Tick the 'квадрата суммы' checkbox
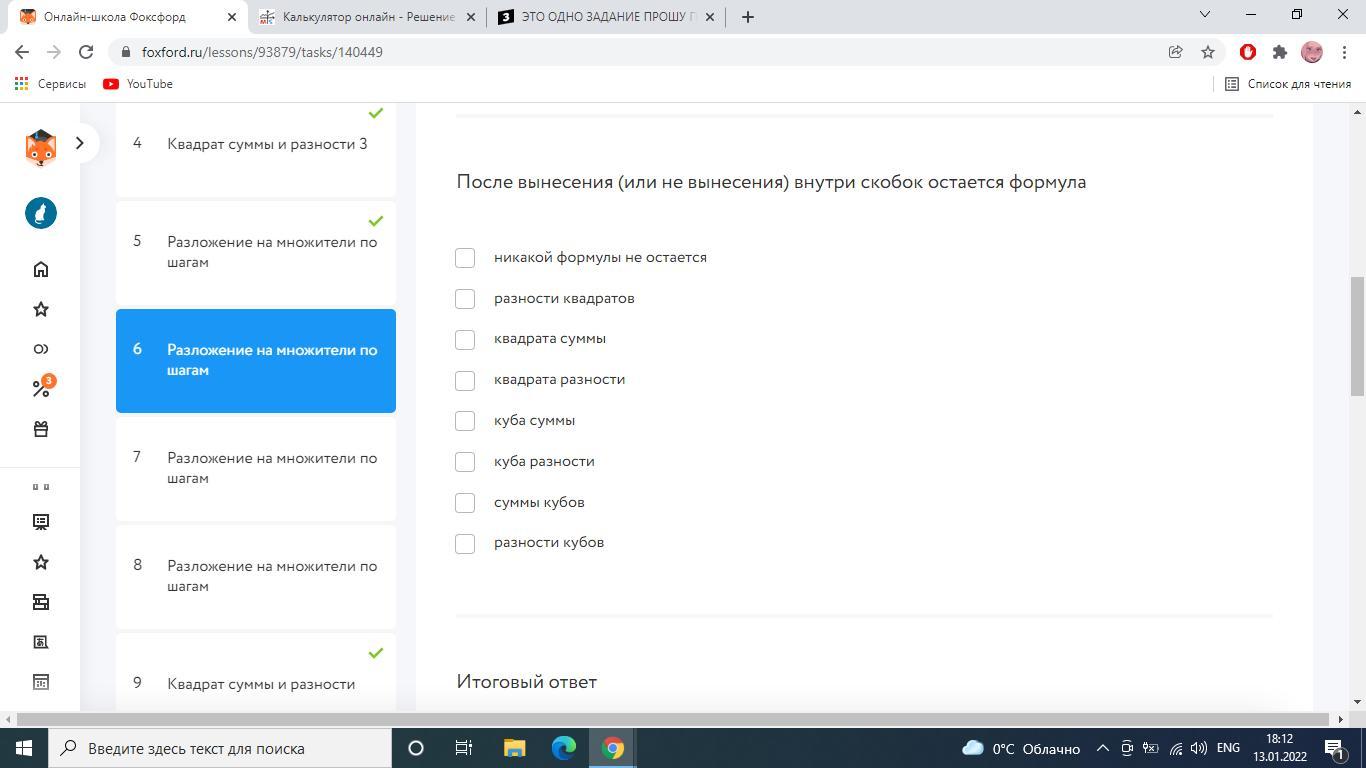Viewport: 1366px width, 768px height. (x=465, y=340)
